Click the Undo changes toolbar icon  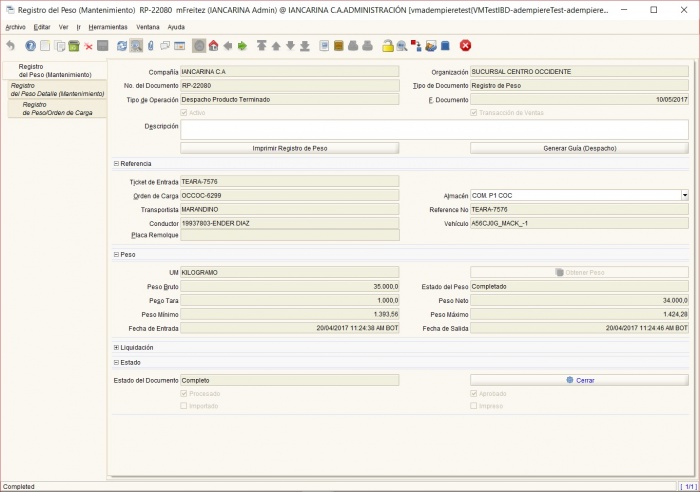(11, 46)
